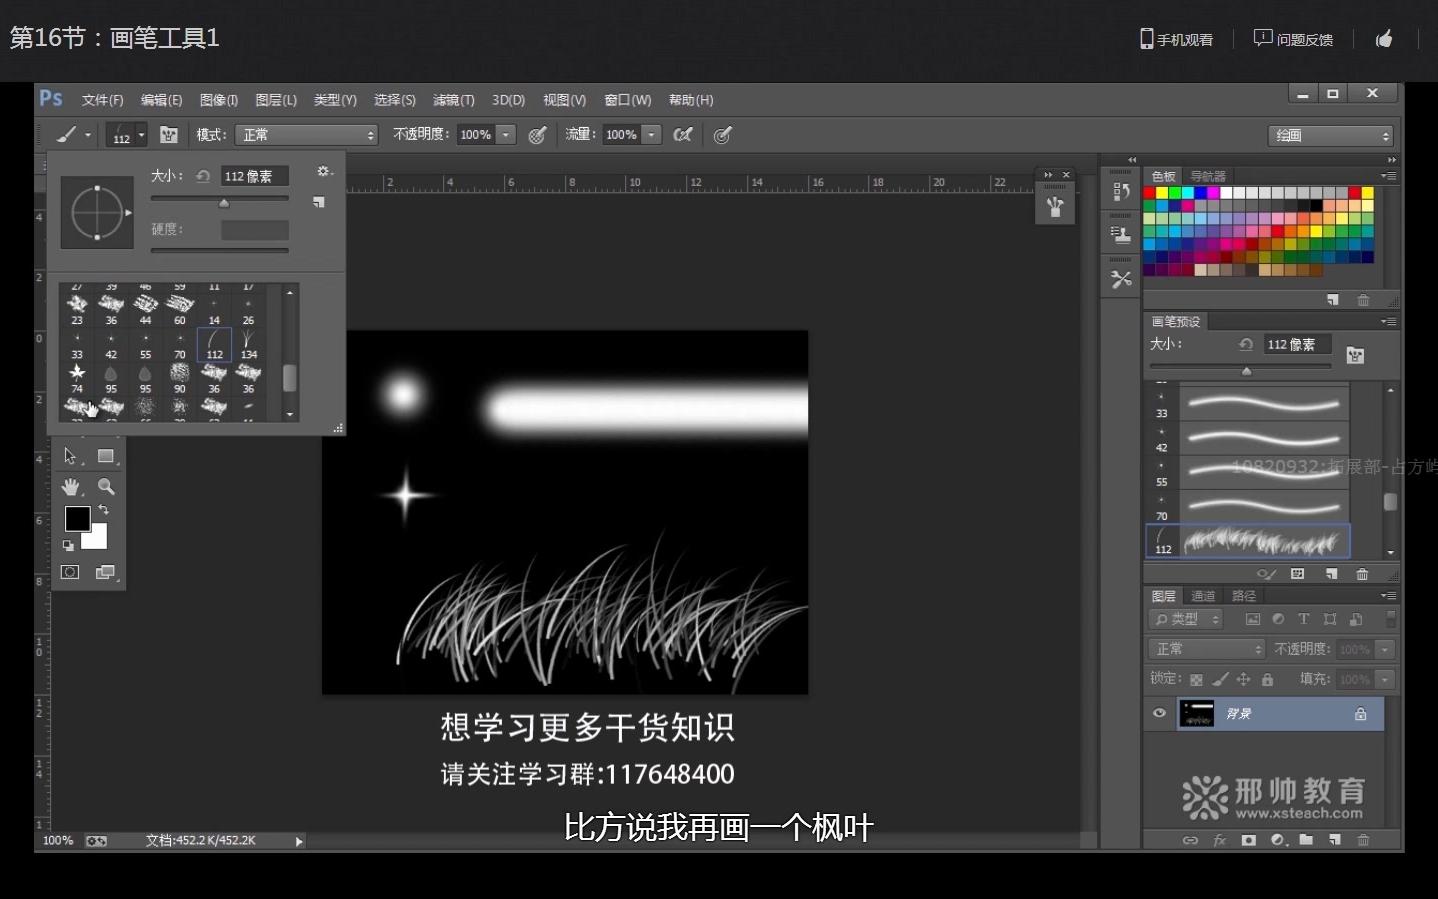This screenshot has height=899, width=1438.
Task: Open Clone Source panel icon
Action: [x=1121, y=235]
